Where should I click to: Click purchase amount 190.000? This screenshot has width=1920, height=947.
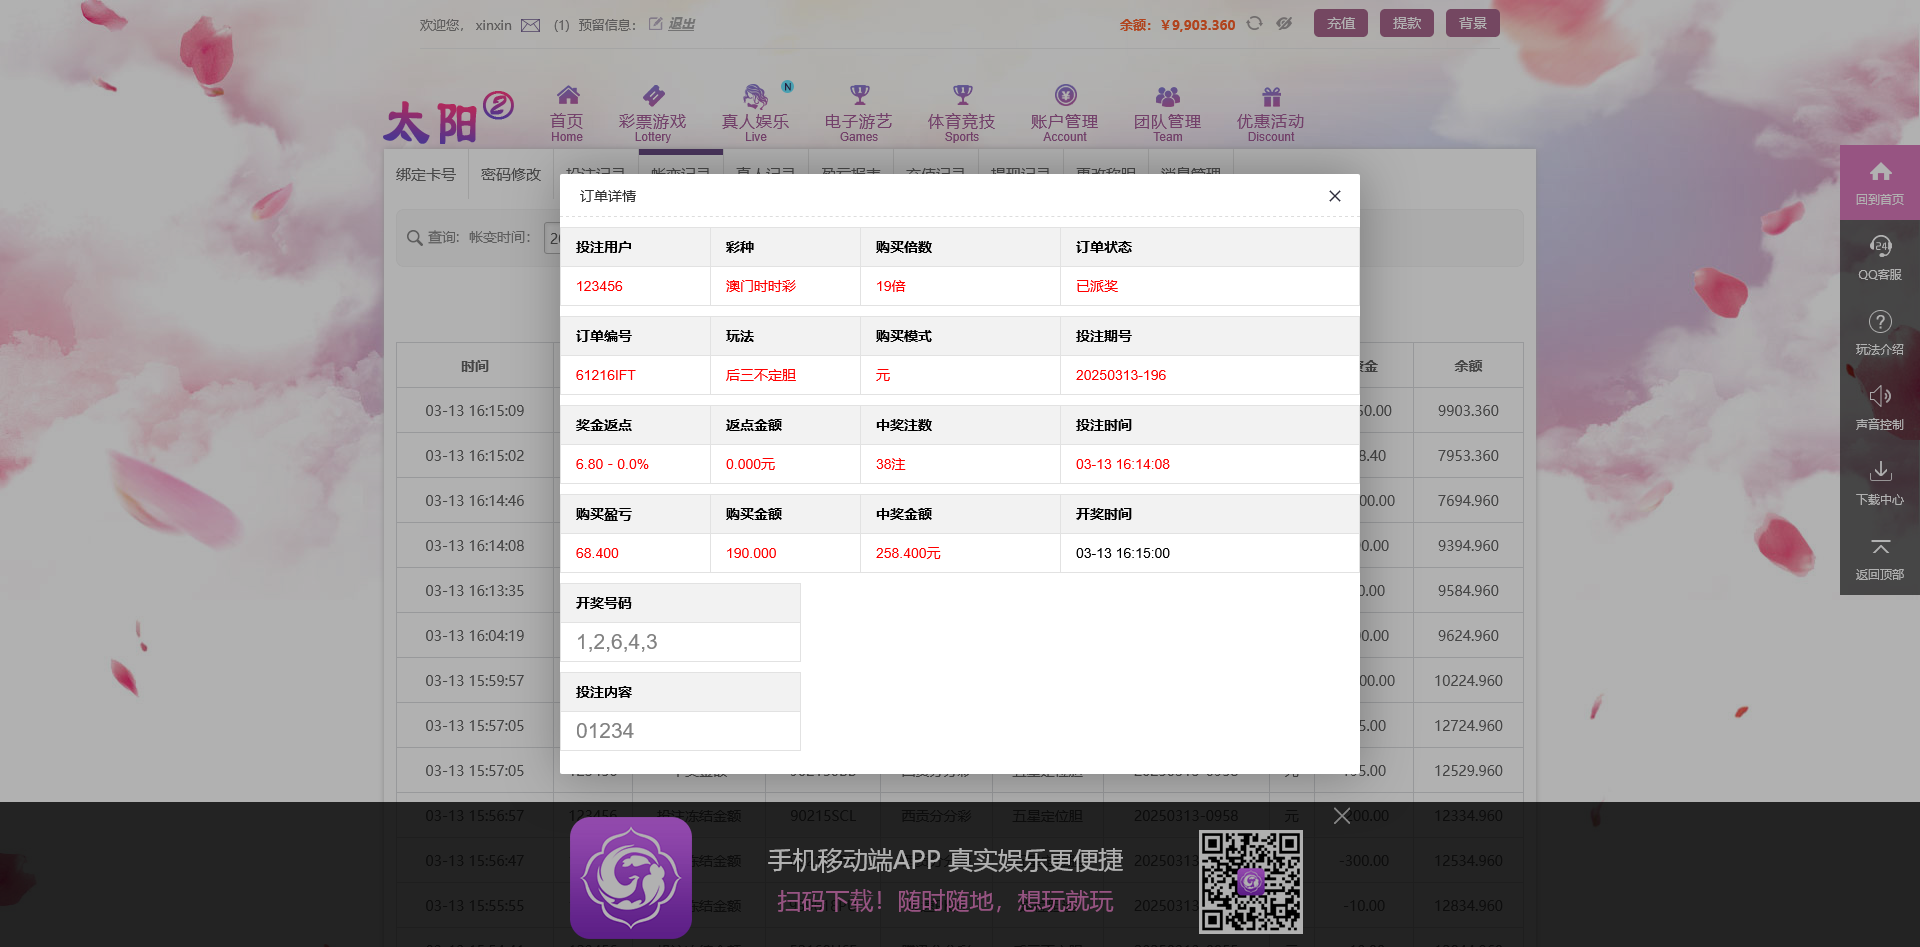(751, 553)
